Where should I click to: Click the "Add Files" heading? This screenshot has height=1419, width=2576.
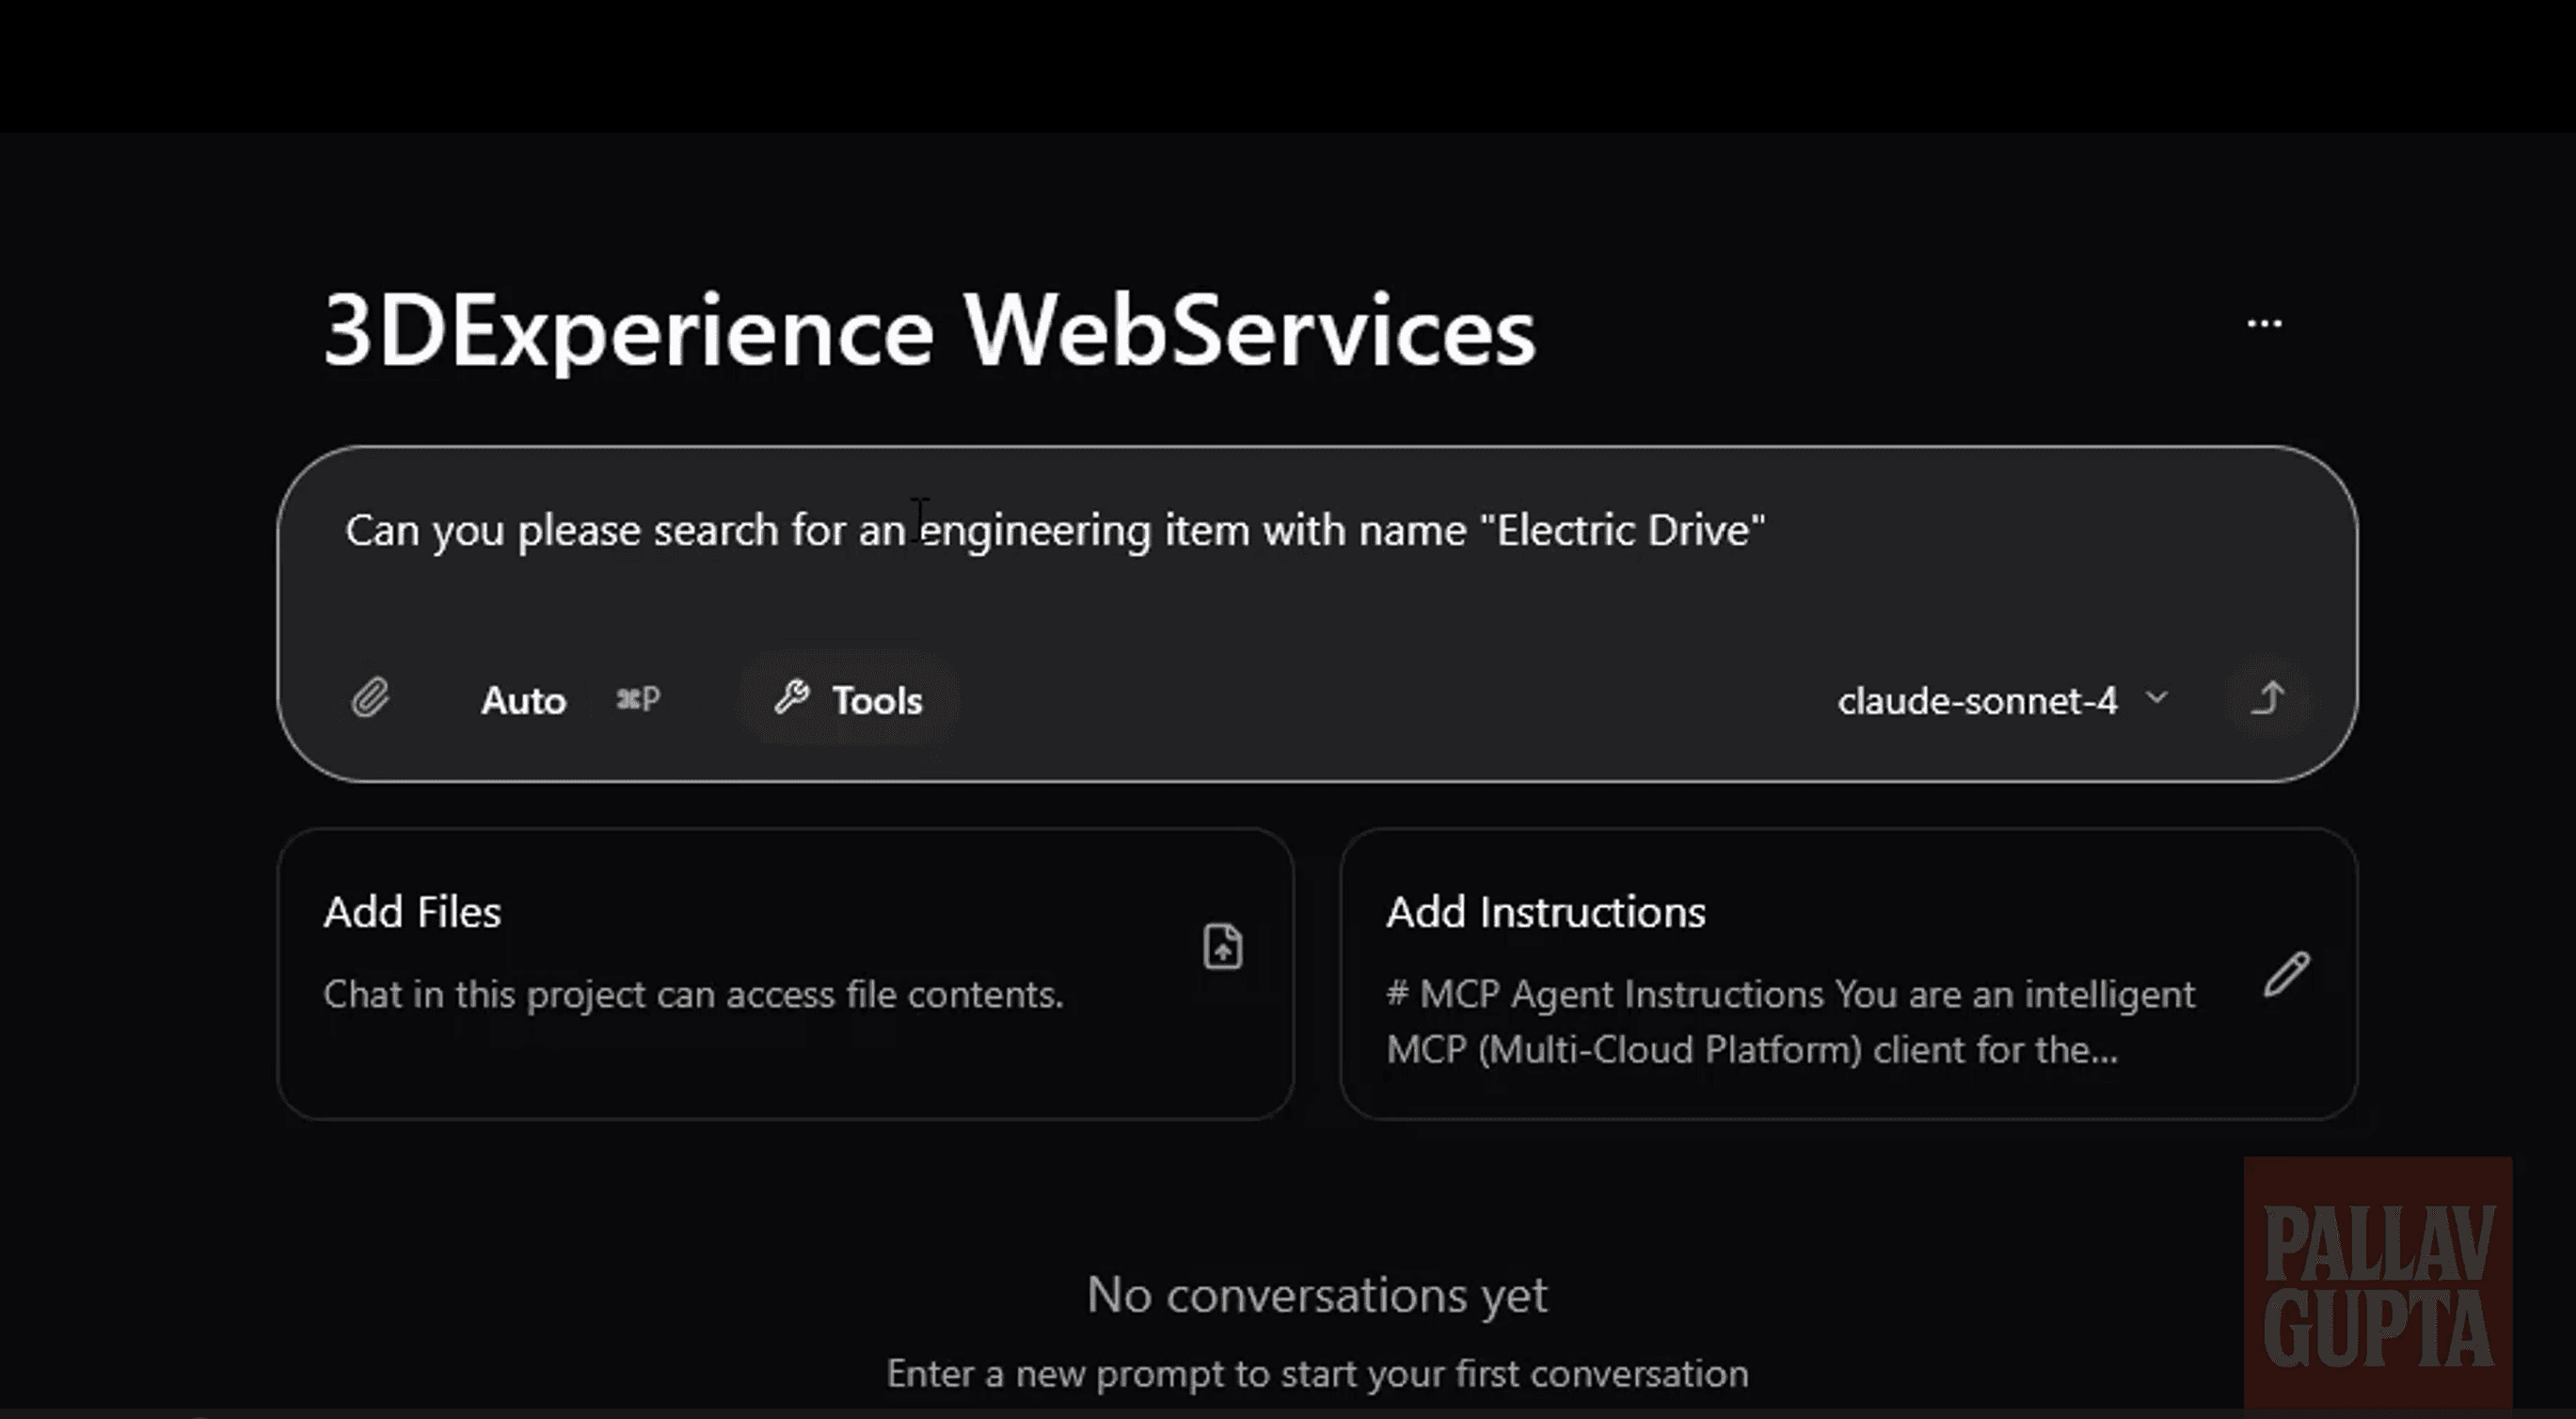[412, 911]
